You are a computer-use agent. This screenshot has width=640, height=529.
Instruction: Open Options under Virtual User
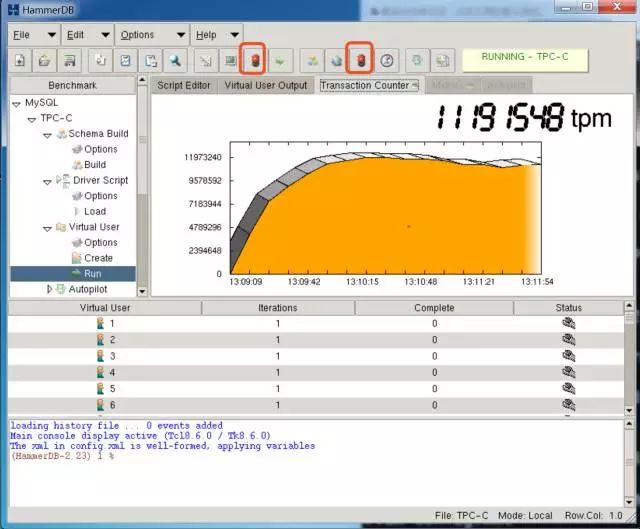click(x=100, y=242)
